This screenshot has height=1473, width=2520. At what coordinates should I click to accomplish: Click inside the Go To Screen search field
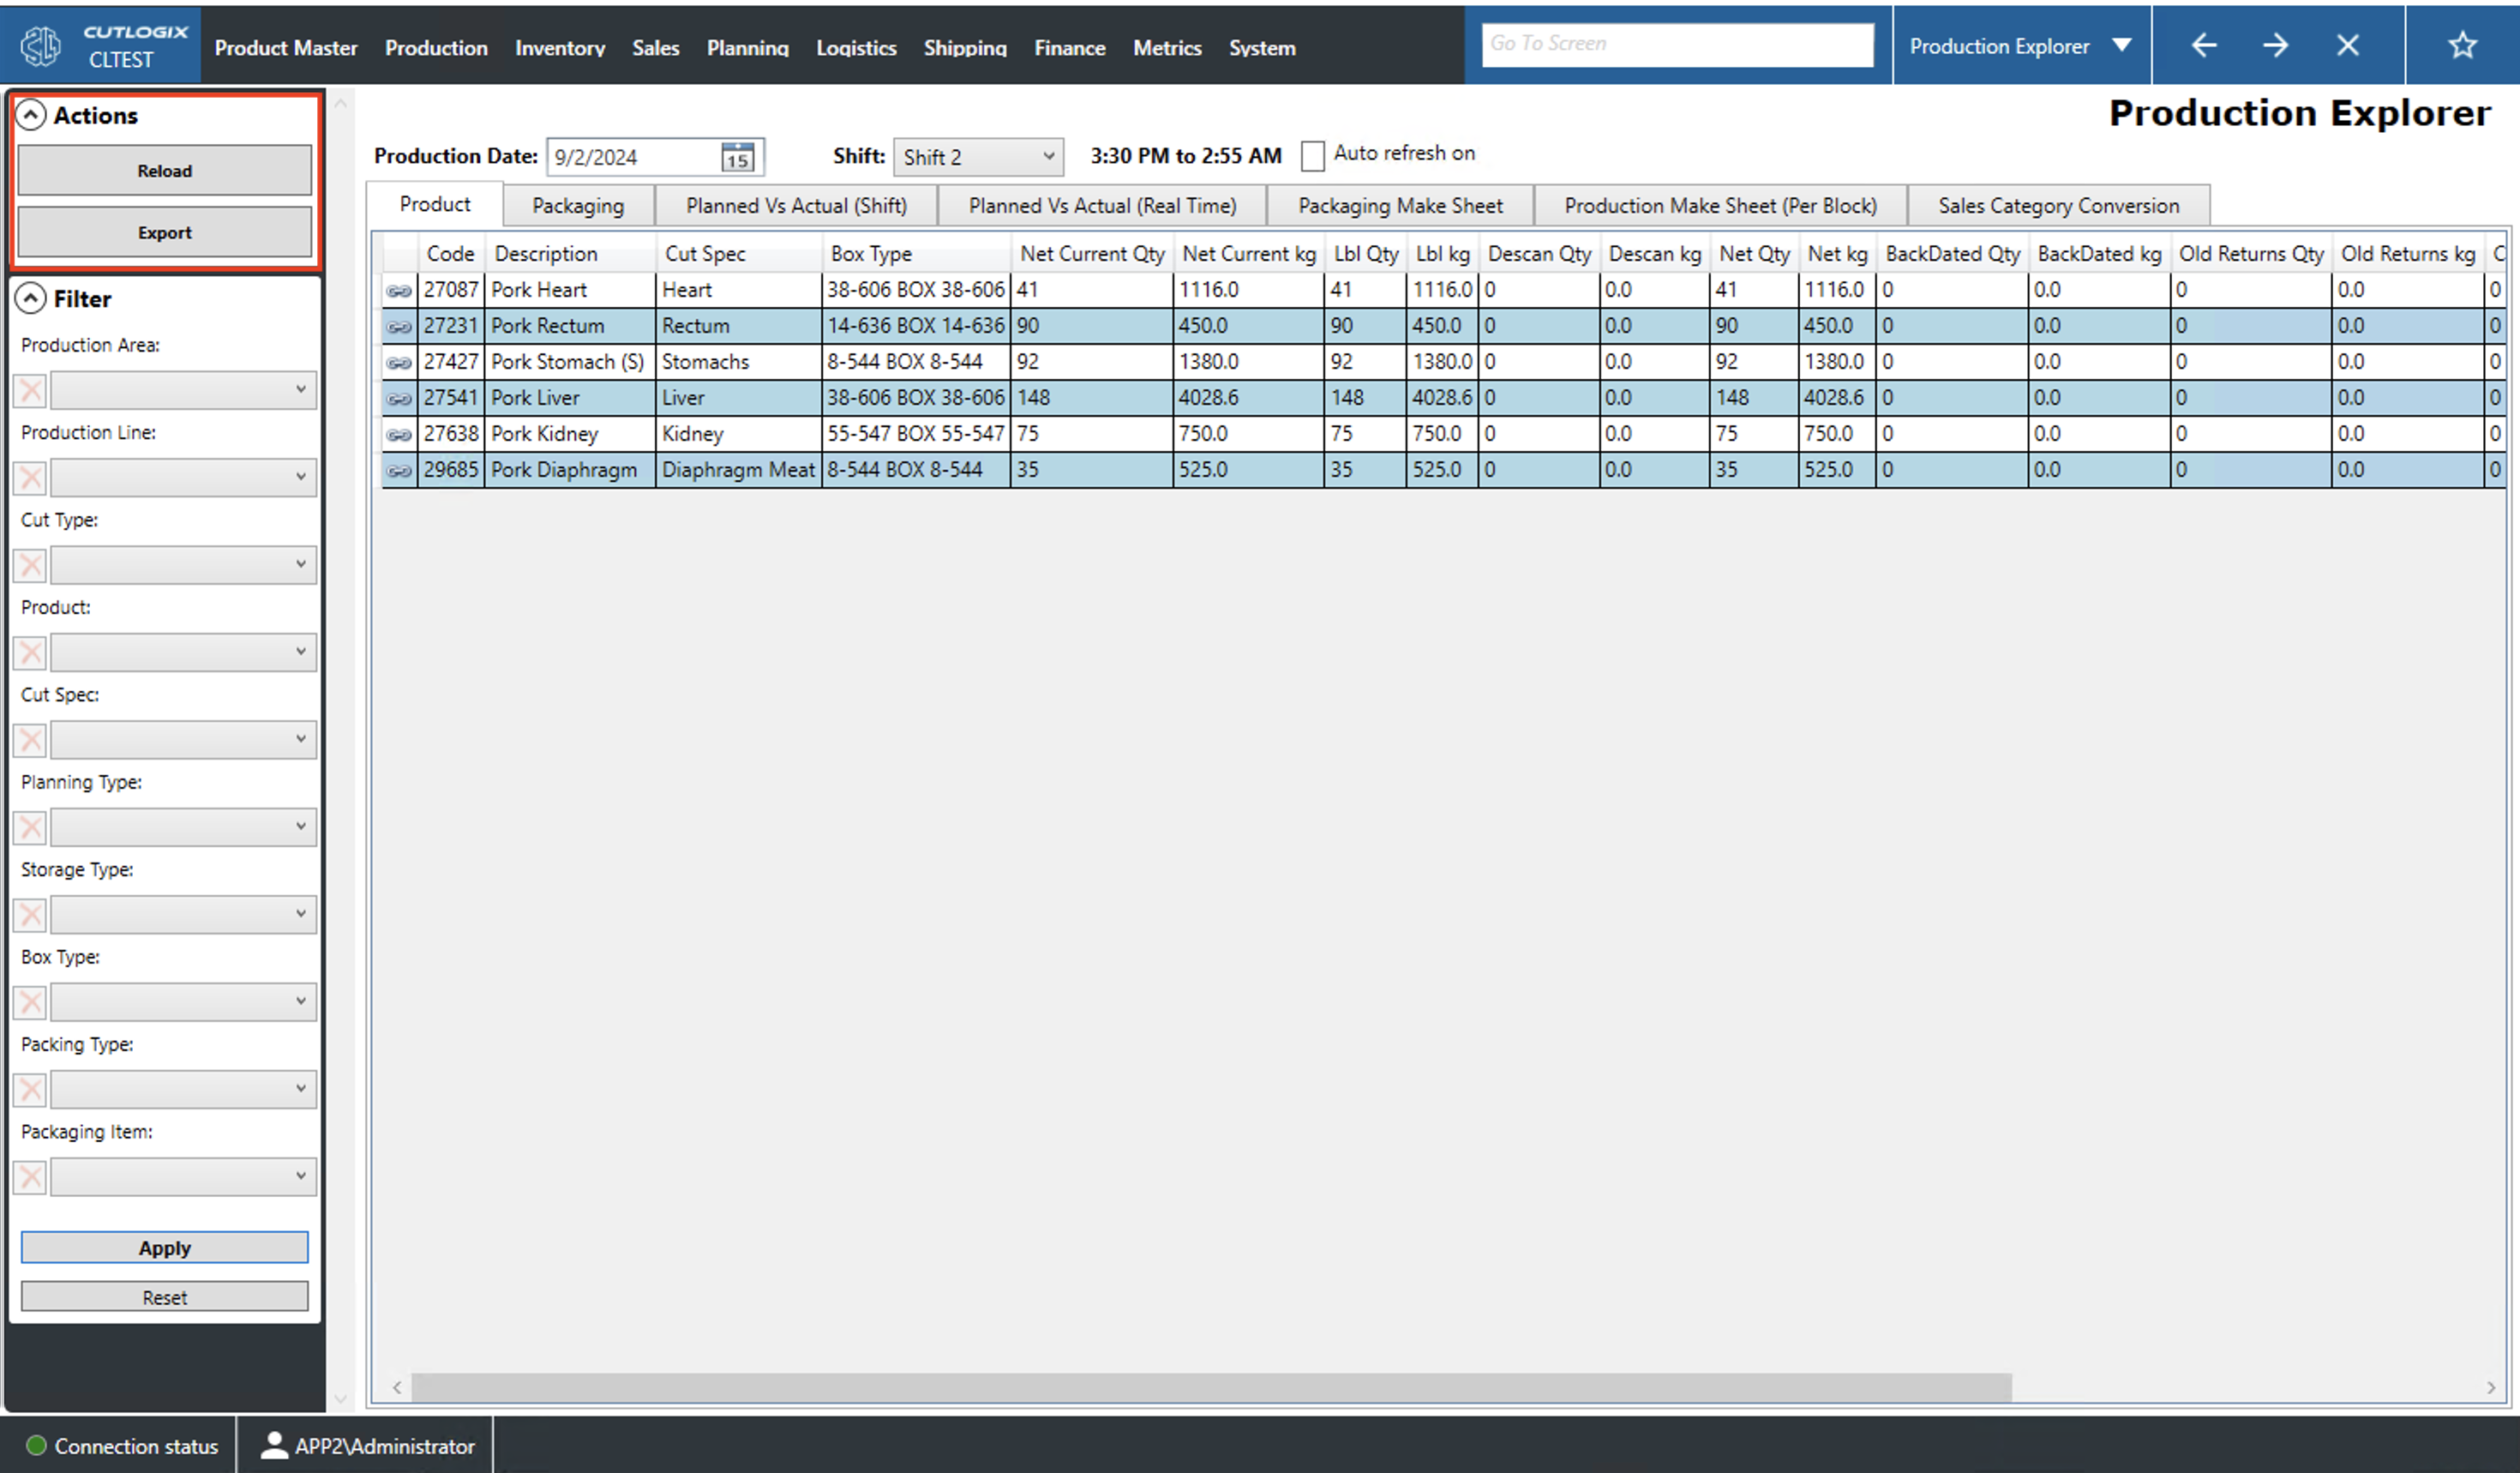pyautogui.click(x=1678, y=43)
